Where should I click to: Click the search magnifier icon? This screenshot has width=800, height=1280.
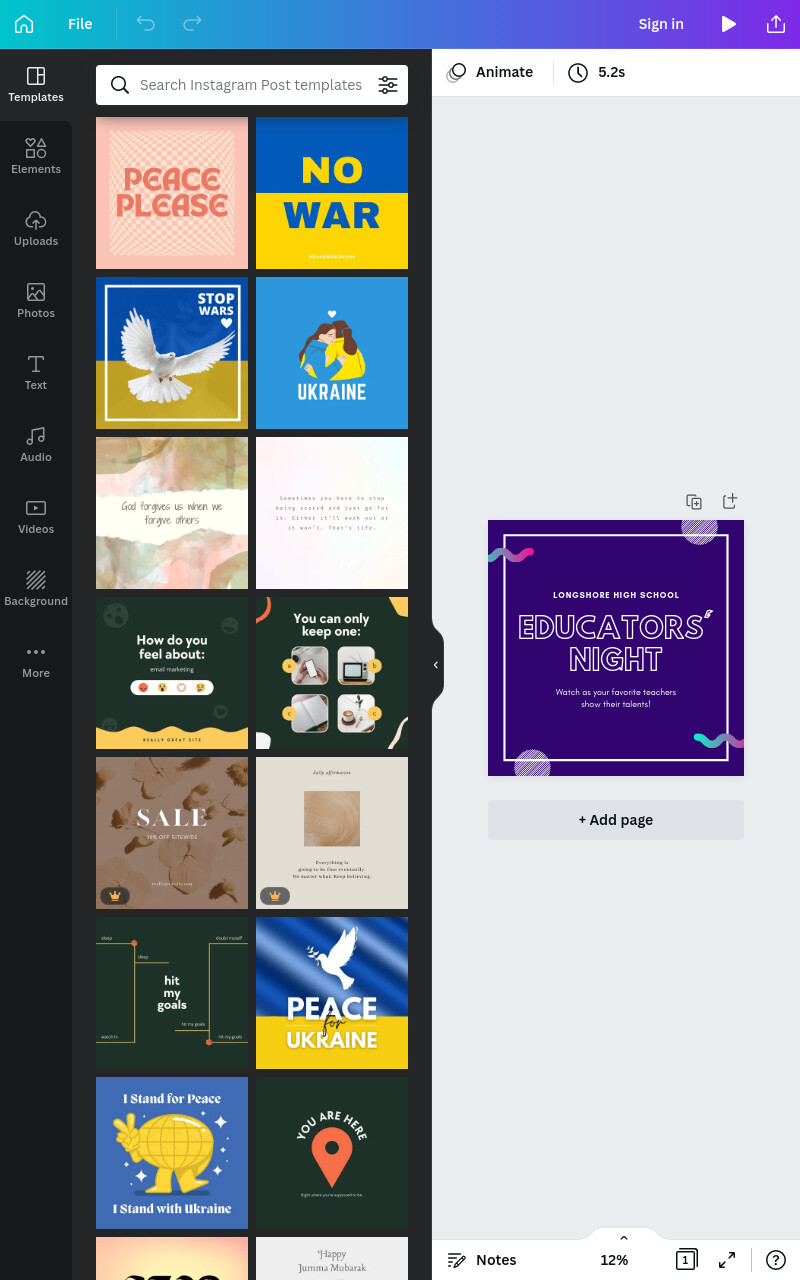[120, 85]
